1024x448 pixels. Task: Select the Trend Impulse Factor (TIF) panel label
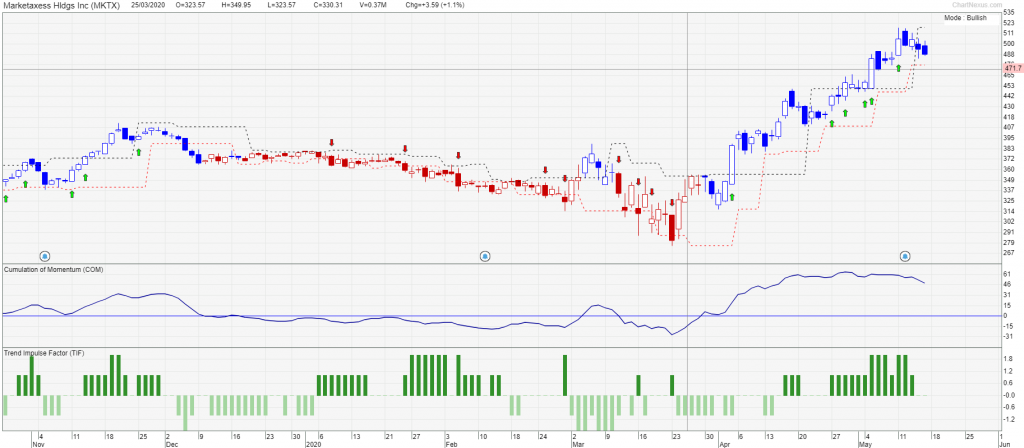tap(44, 353)
